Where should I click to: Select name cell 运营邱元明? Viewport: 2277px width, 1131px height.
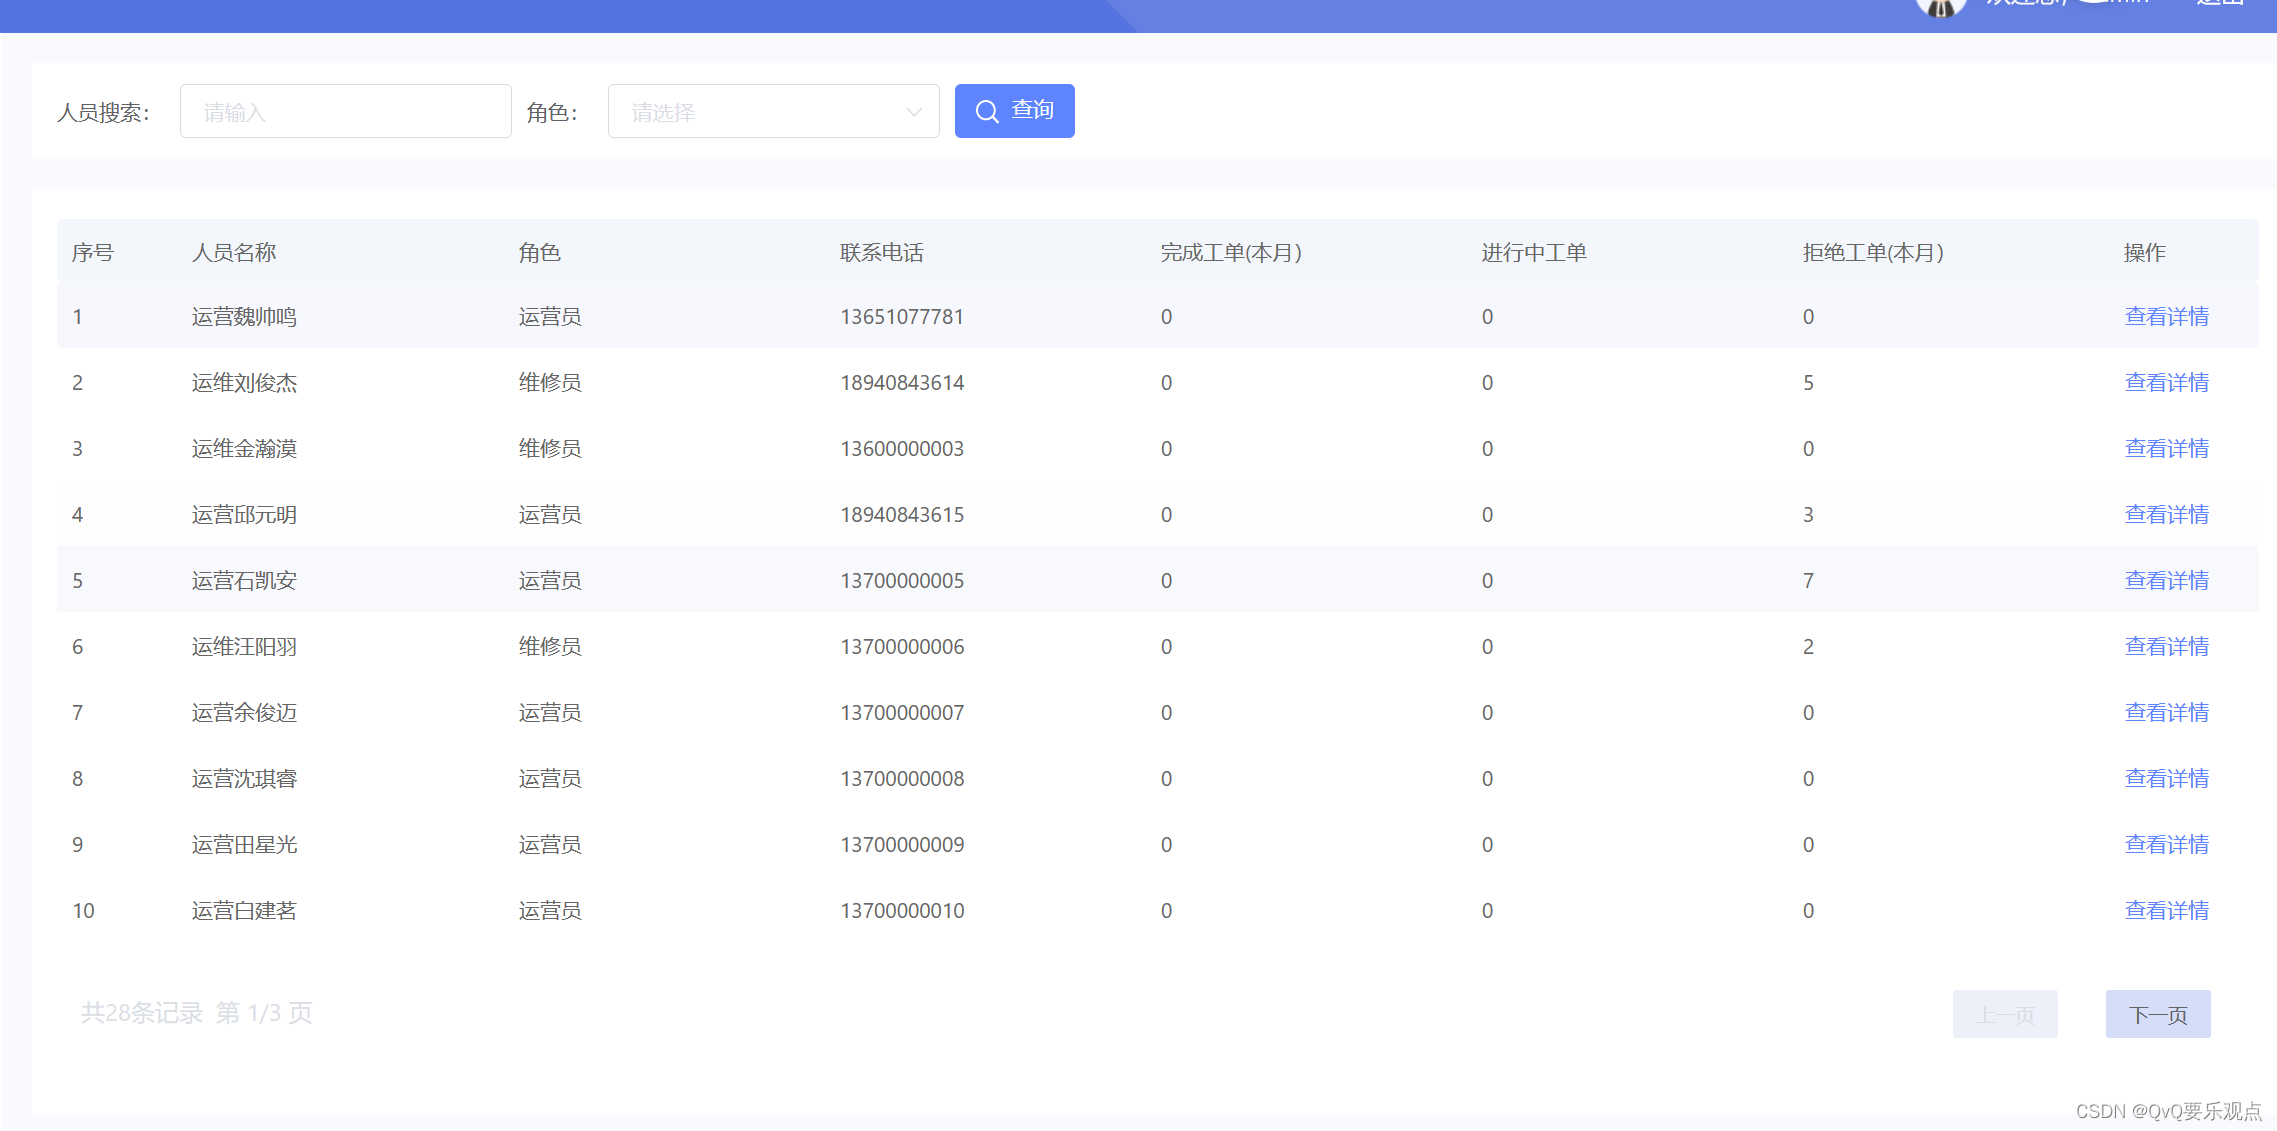pyautogui.click(x=244, y=515)
